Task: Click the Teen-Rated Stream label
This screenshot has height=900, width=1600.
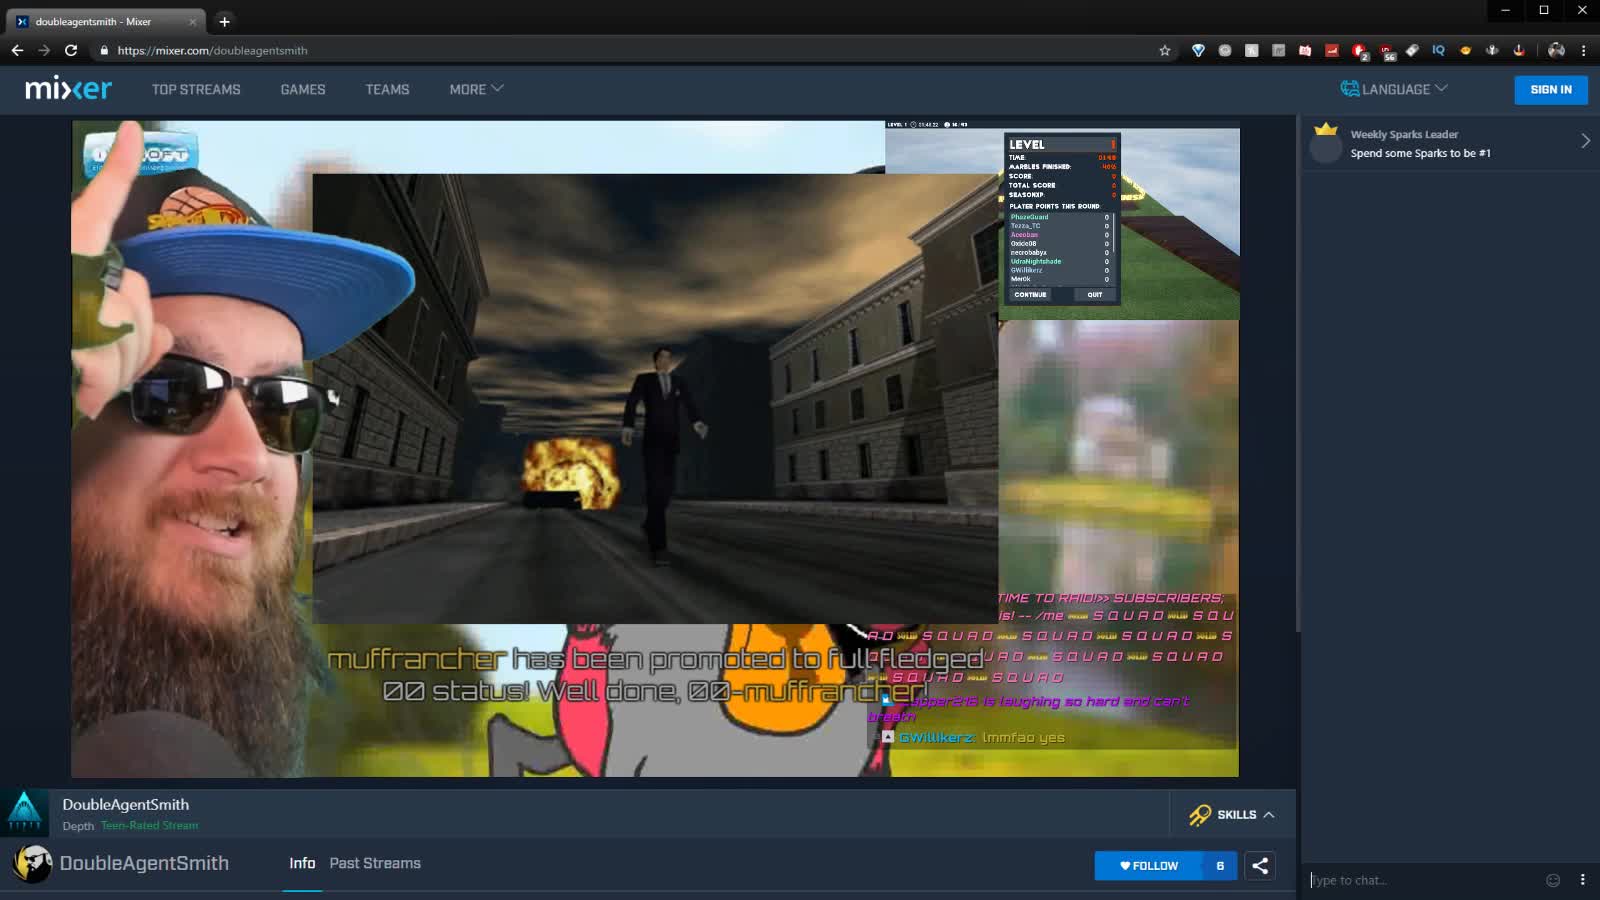Action: click(150, 826)
